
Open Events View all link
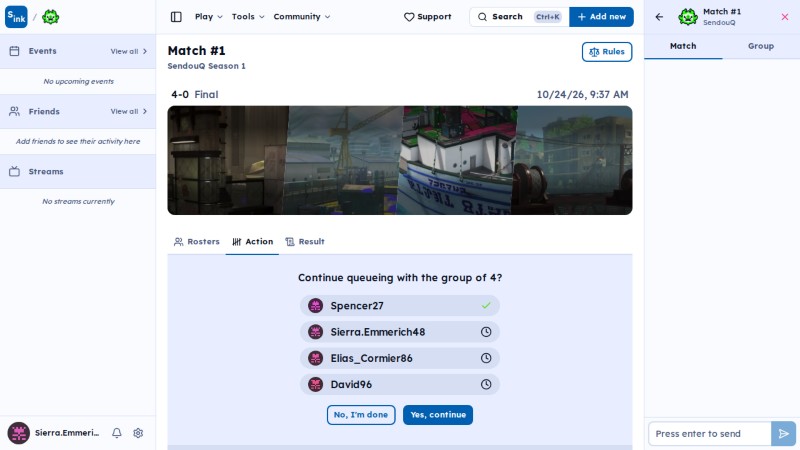click(x=129, y=52)
